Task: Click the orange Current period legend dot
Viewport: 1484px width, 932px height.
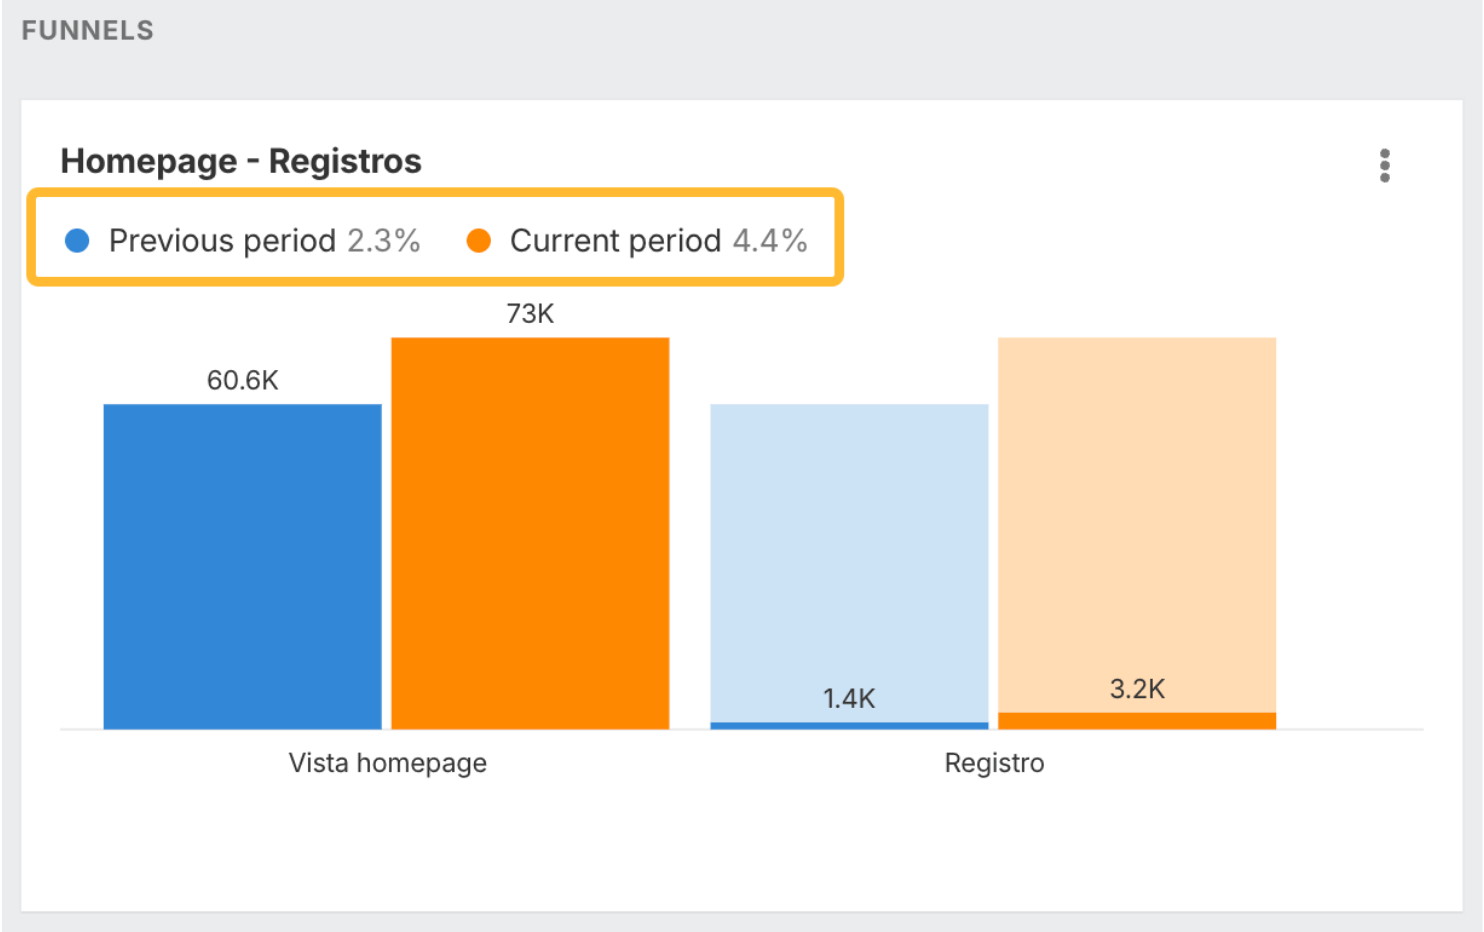Action: click(479, 240)
